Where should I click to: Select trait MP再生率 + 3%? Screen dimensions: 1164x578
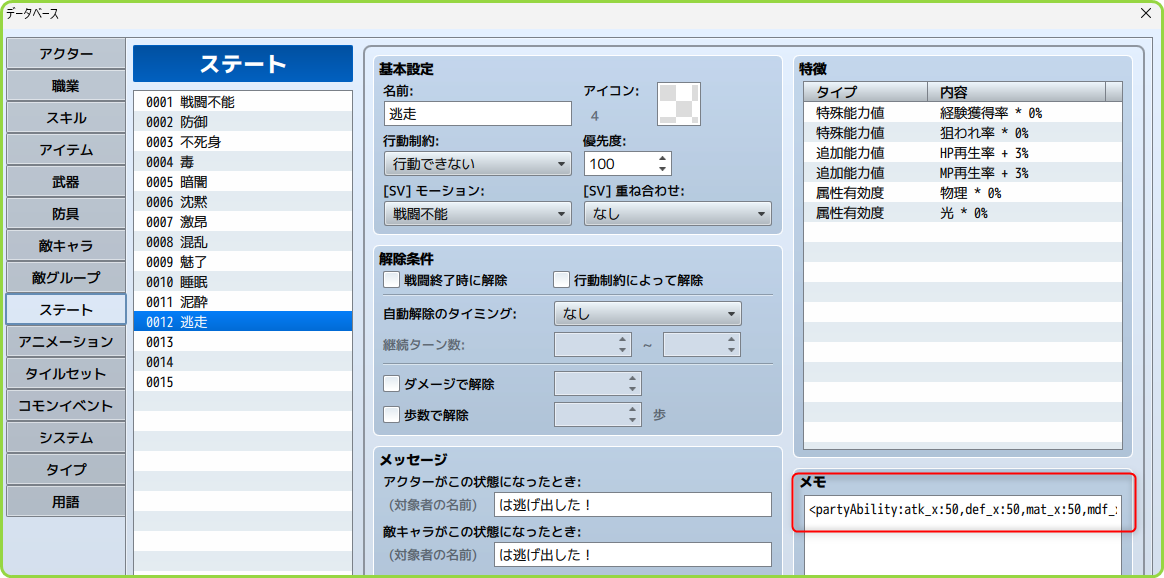coord(963,173)
